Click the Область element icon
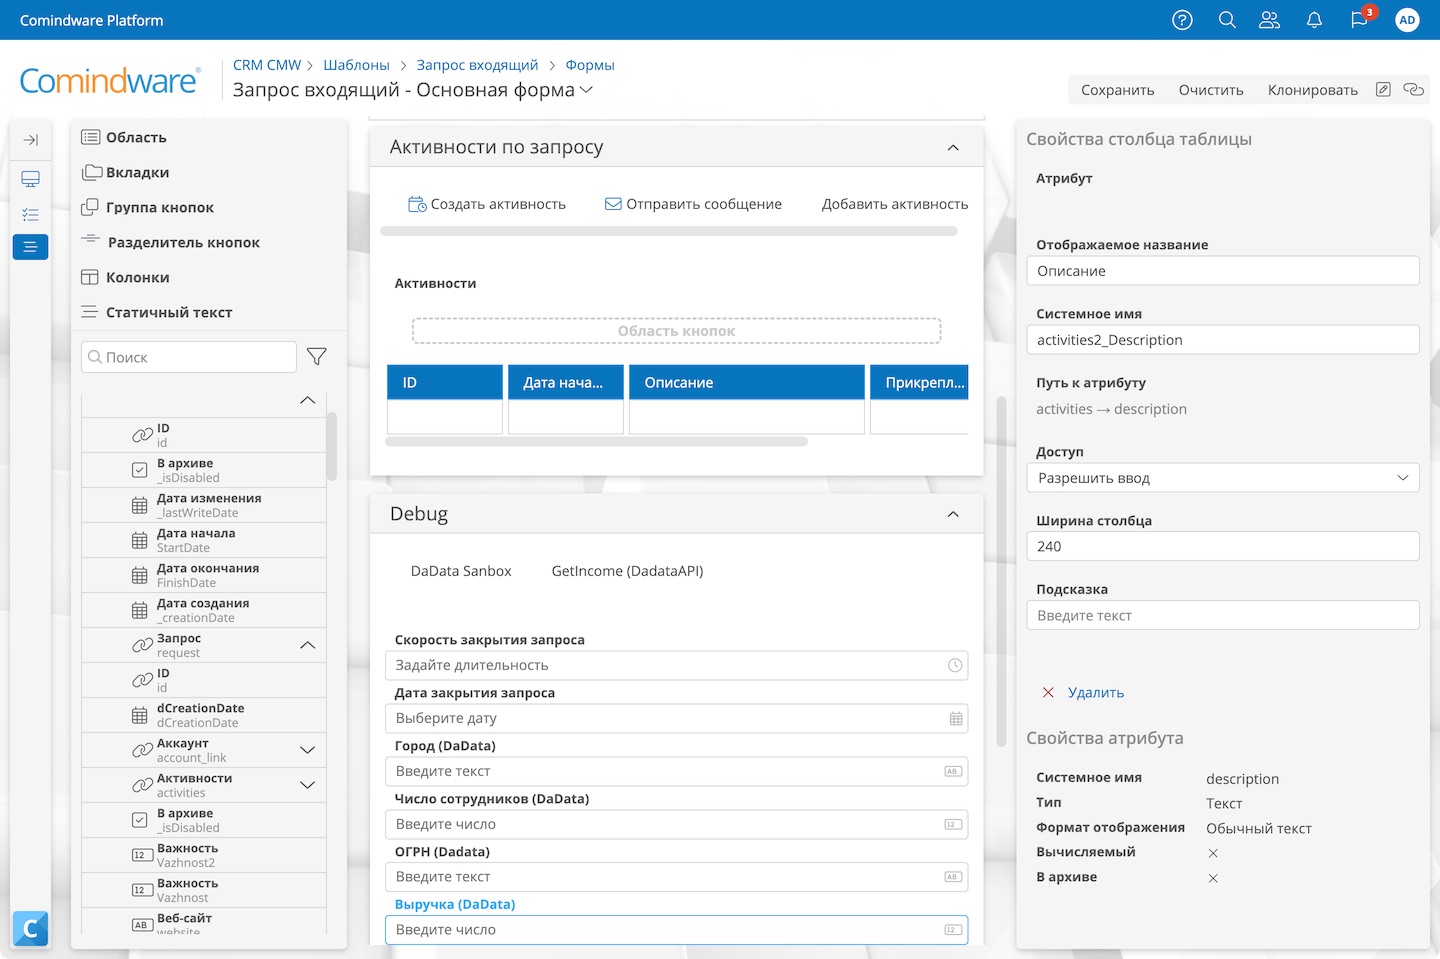The width and height of the screenshot is (1440, 959). [x=91, y=137]
